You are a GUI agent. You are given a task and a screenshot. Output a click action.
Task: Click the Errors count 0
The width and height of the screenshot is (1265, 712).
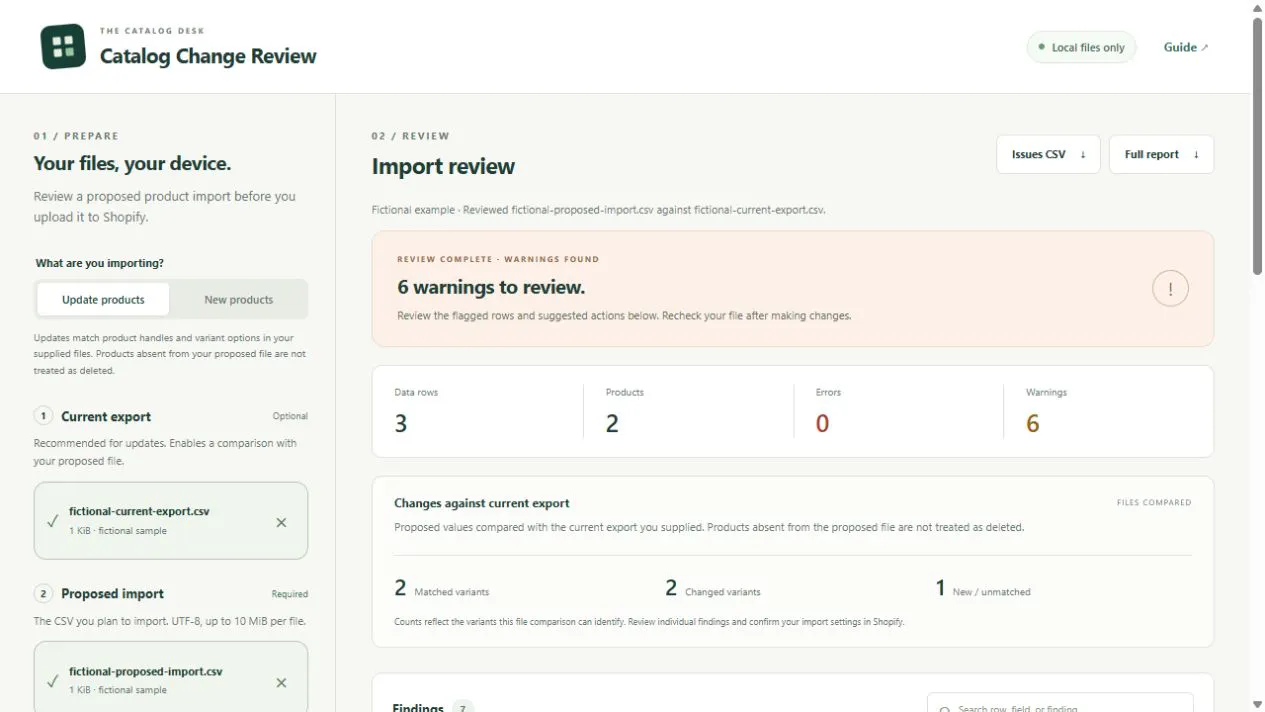pos(822,423)
